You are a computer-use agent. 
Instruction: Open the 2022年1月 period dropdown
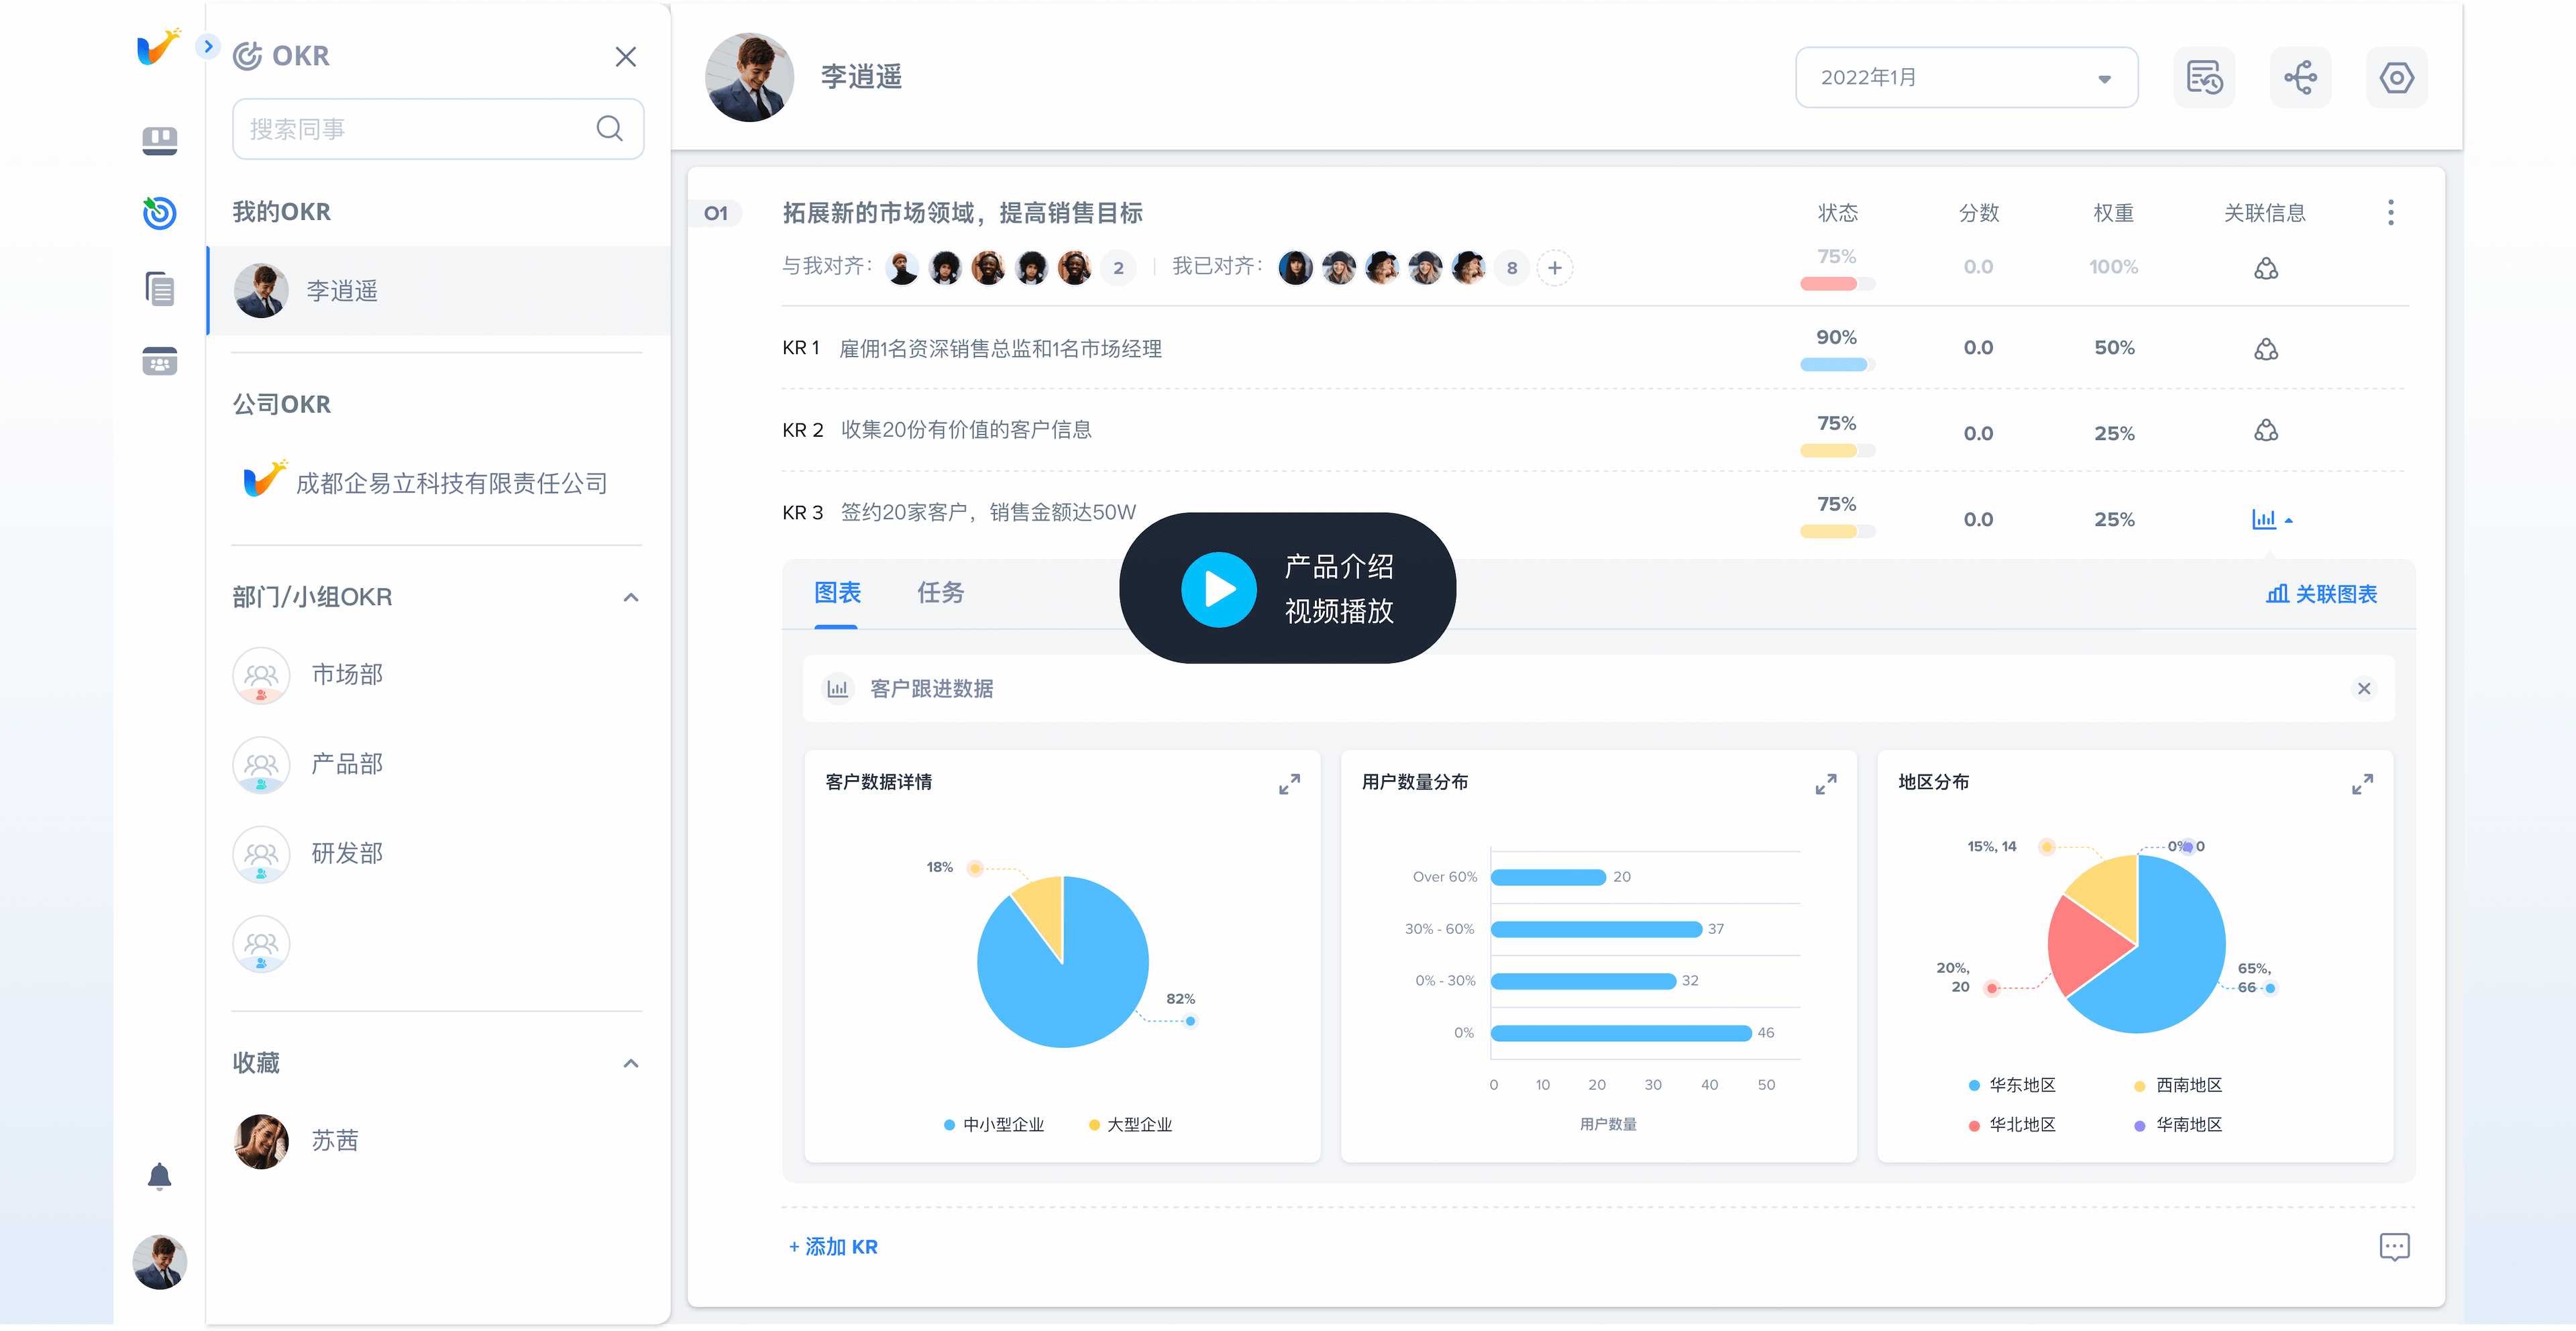[x=1966, y=78]
